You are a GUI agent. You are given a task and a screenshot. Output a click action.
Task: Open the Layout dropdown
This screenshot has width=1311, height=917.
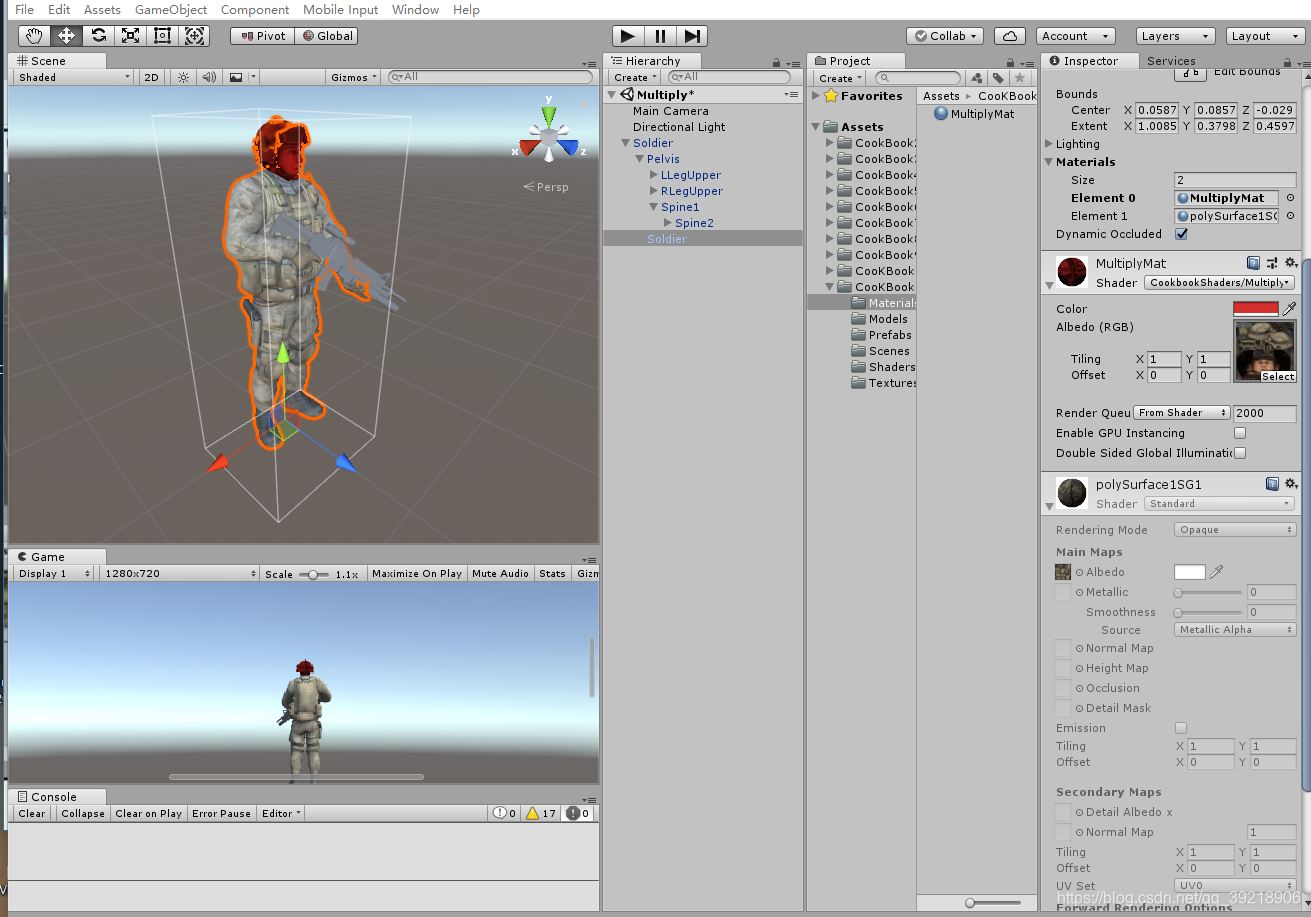tap(1264, 35)
